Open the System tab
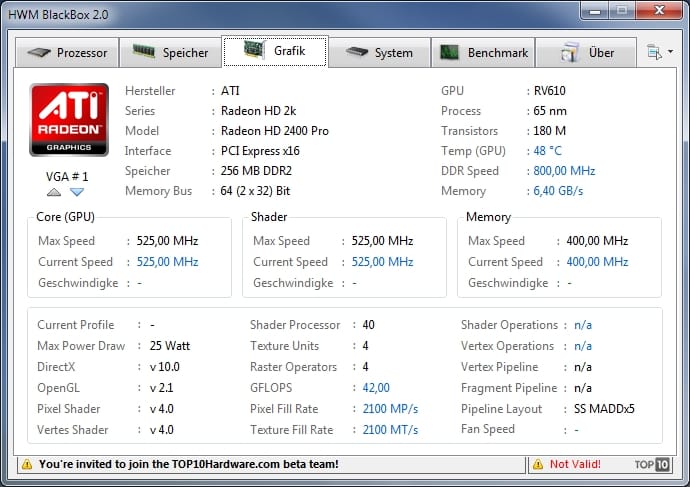 (x=380, y=52)
